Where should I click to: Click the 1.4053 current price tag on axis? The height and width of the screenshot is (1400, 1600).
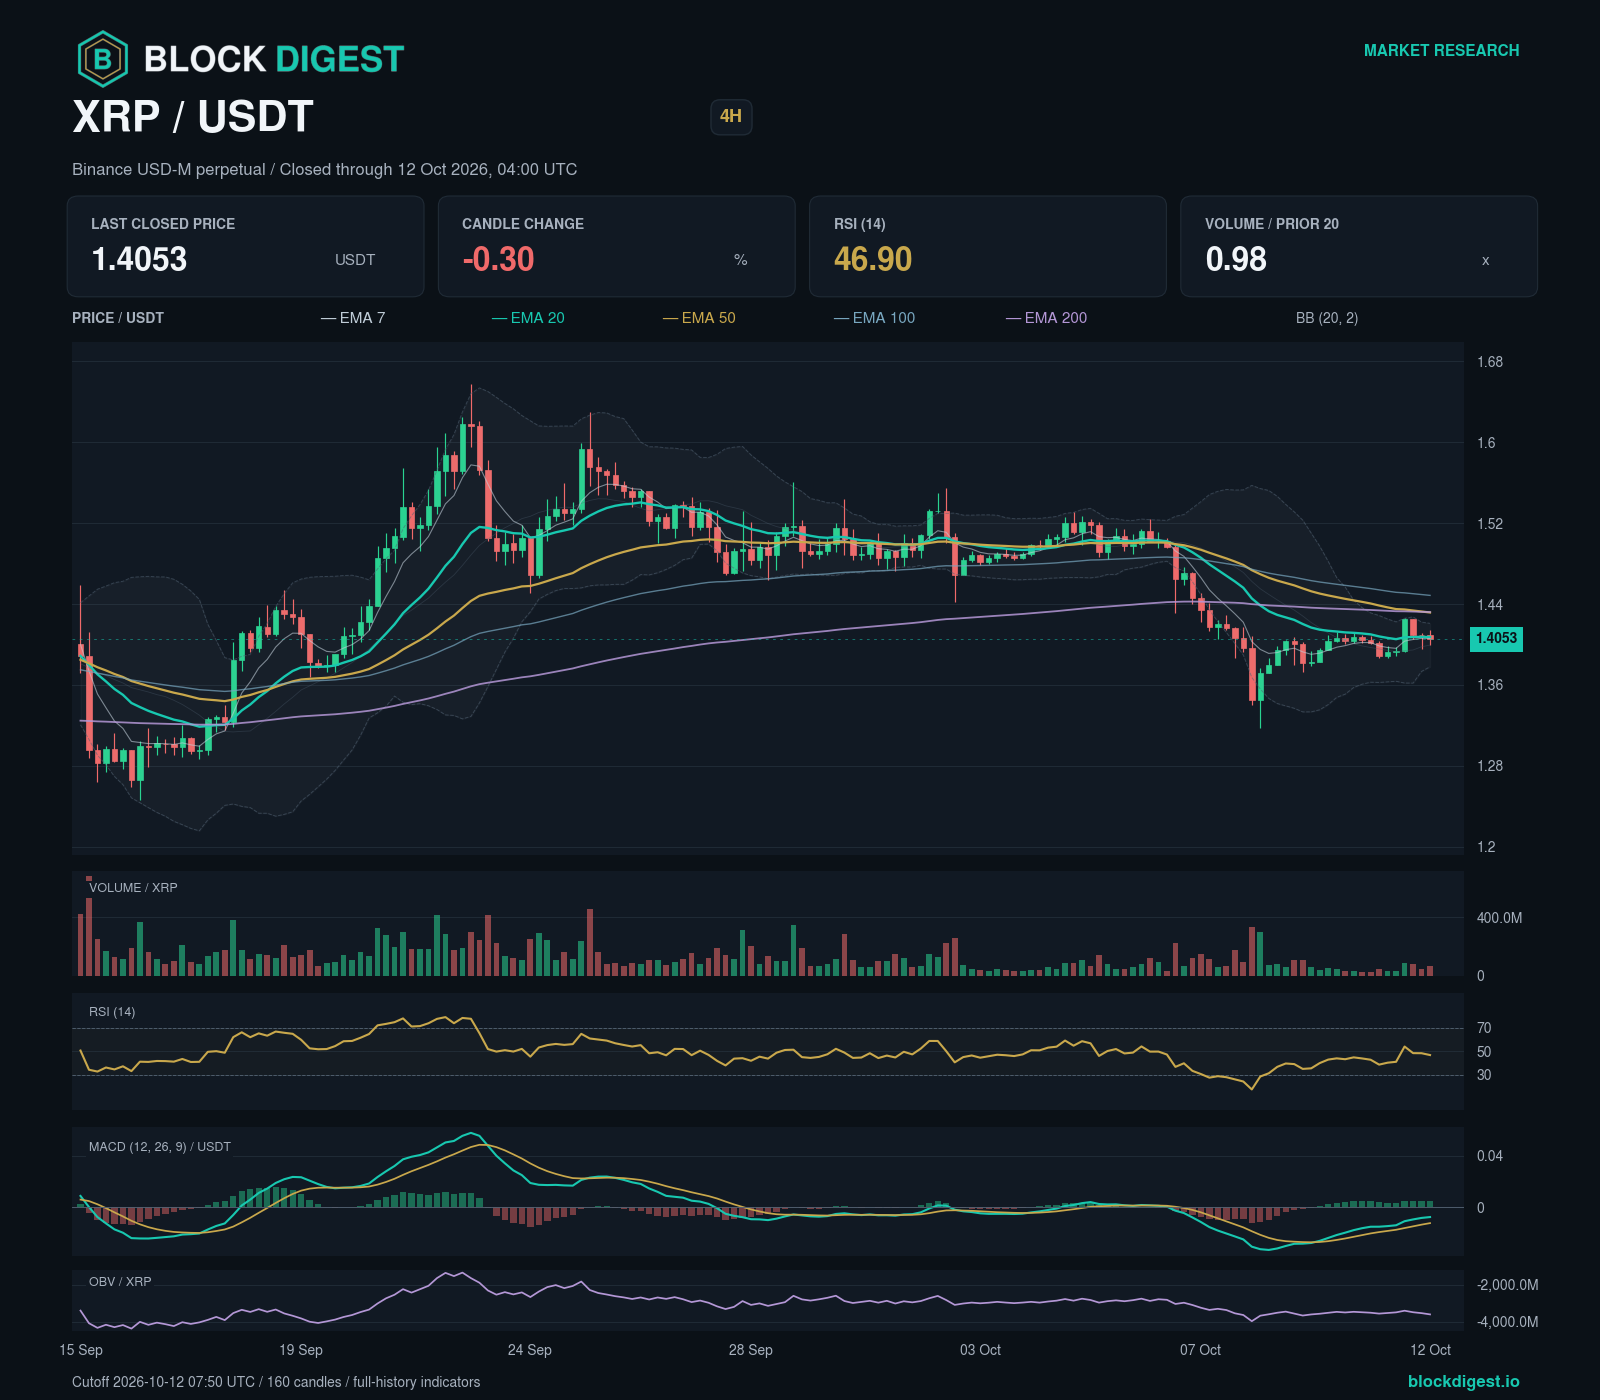1496,638
